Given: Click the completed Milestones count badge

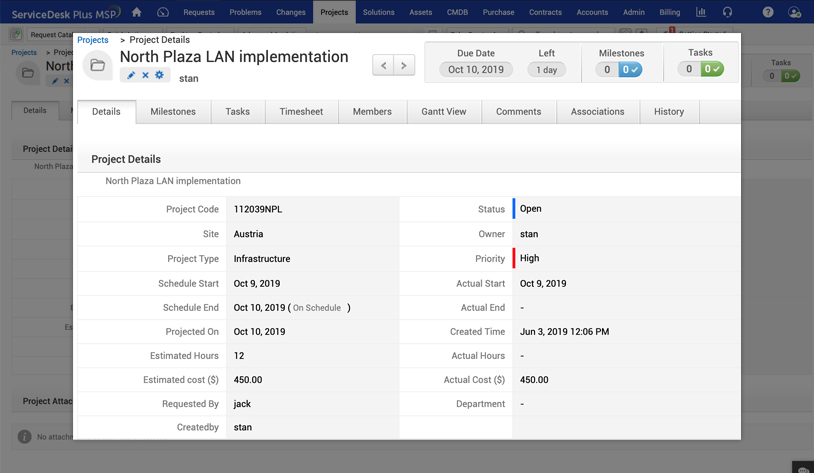Looking at the screenshot, I should 631,69.
